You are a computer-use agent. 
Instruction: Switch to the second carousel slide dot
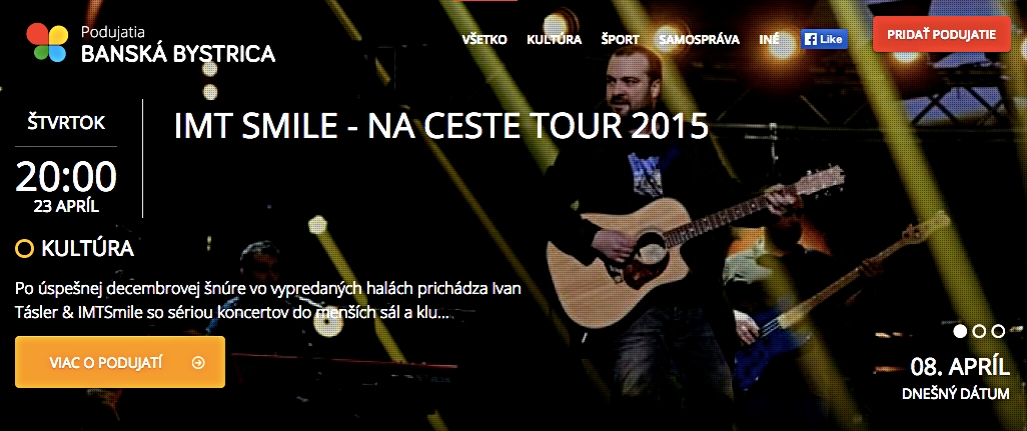point(979,331)
